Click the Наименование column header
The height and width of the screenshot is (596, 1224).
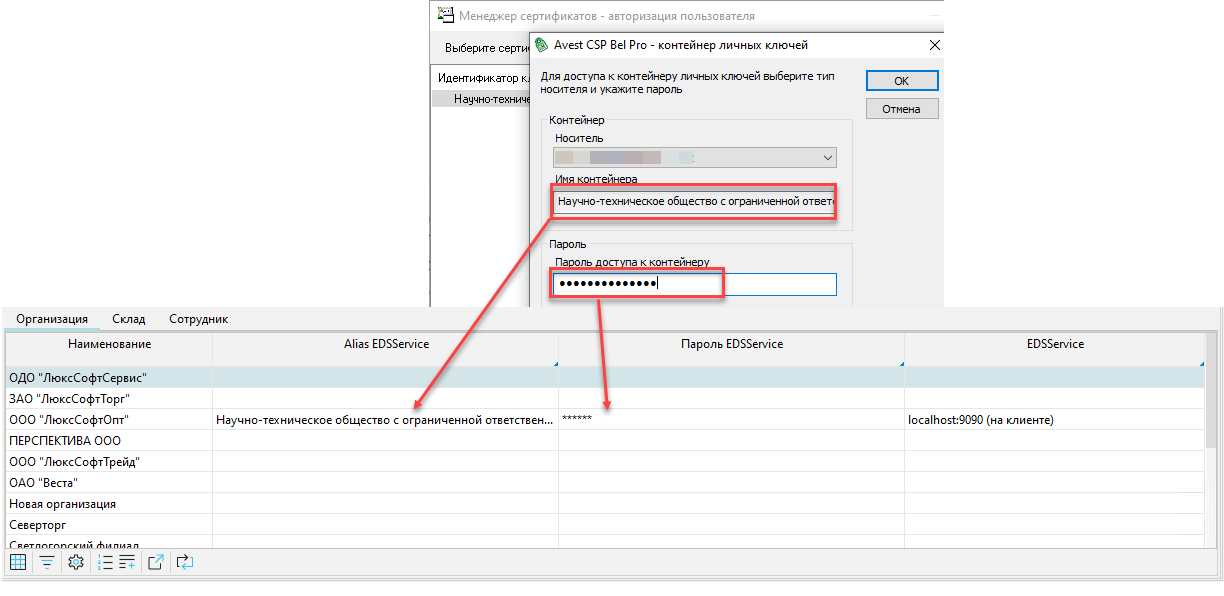(x=109, y=344)
